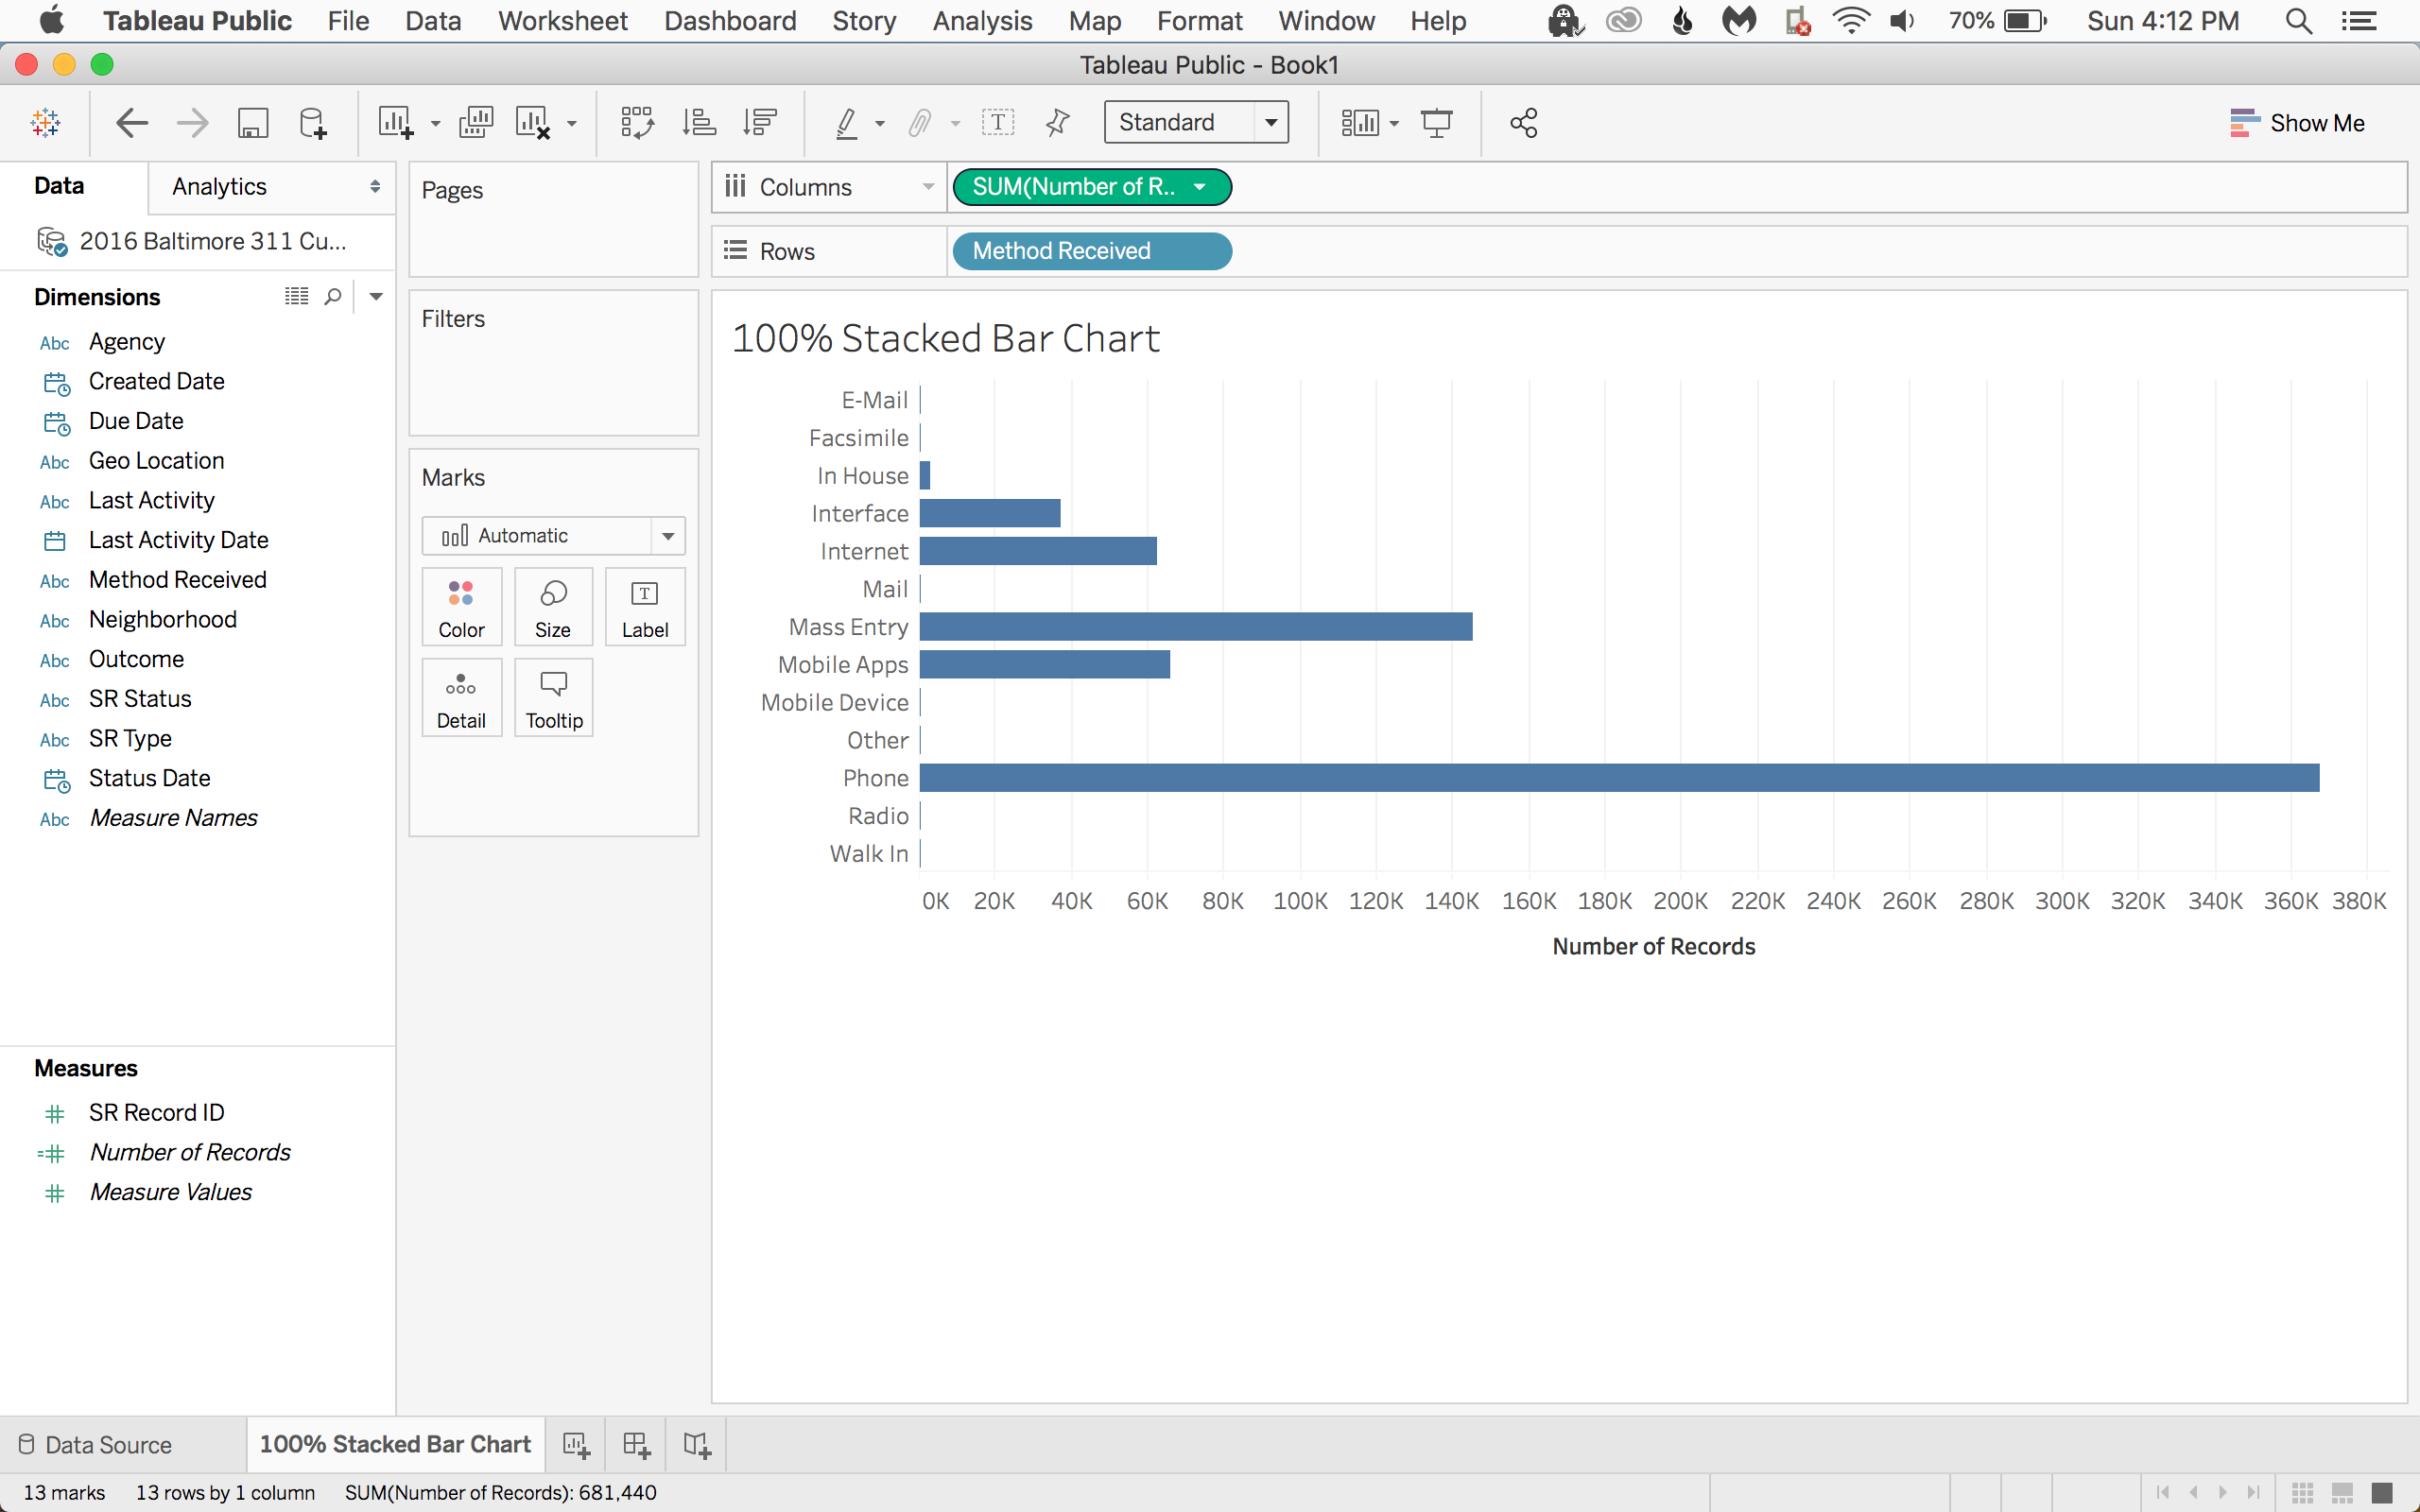Open the Show/Hide Cards dropdown arrow
Screen dimensions: 2420x1512
coord(1394,124)
